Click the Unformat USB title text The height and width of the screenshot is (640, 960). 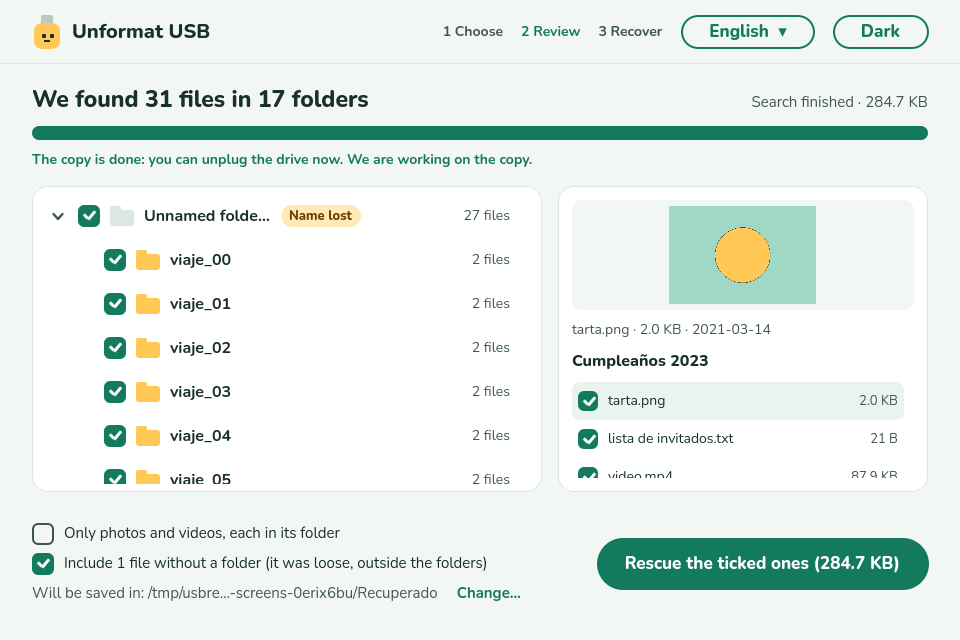(x=141, y=31)
